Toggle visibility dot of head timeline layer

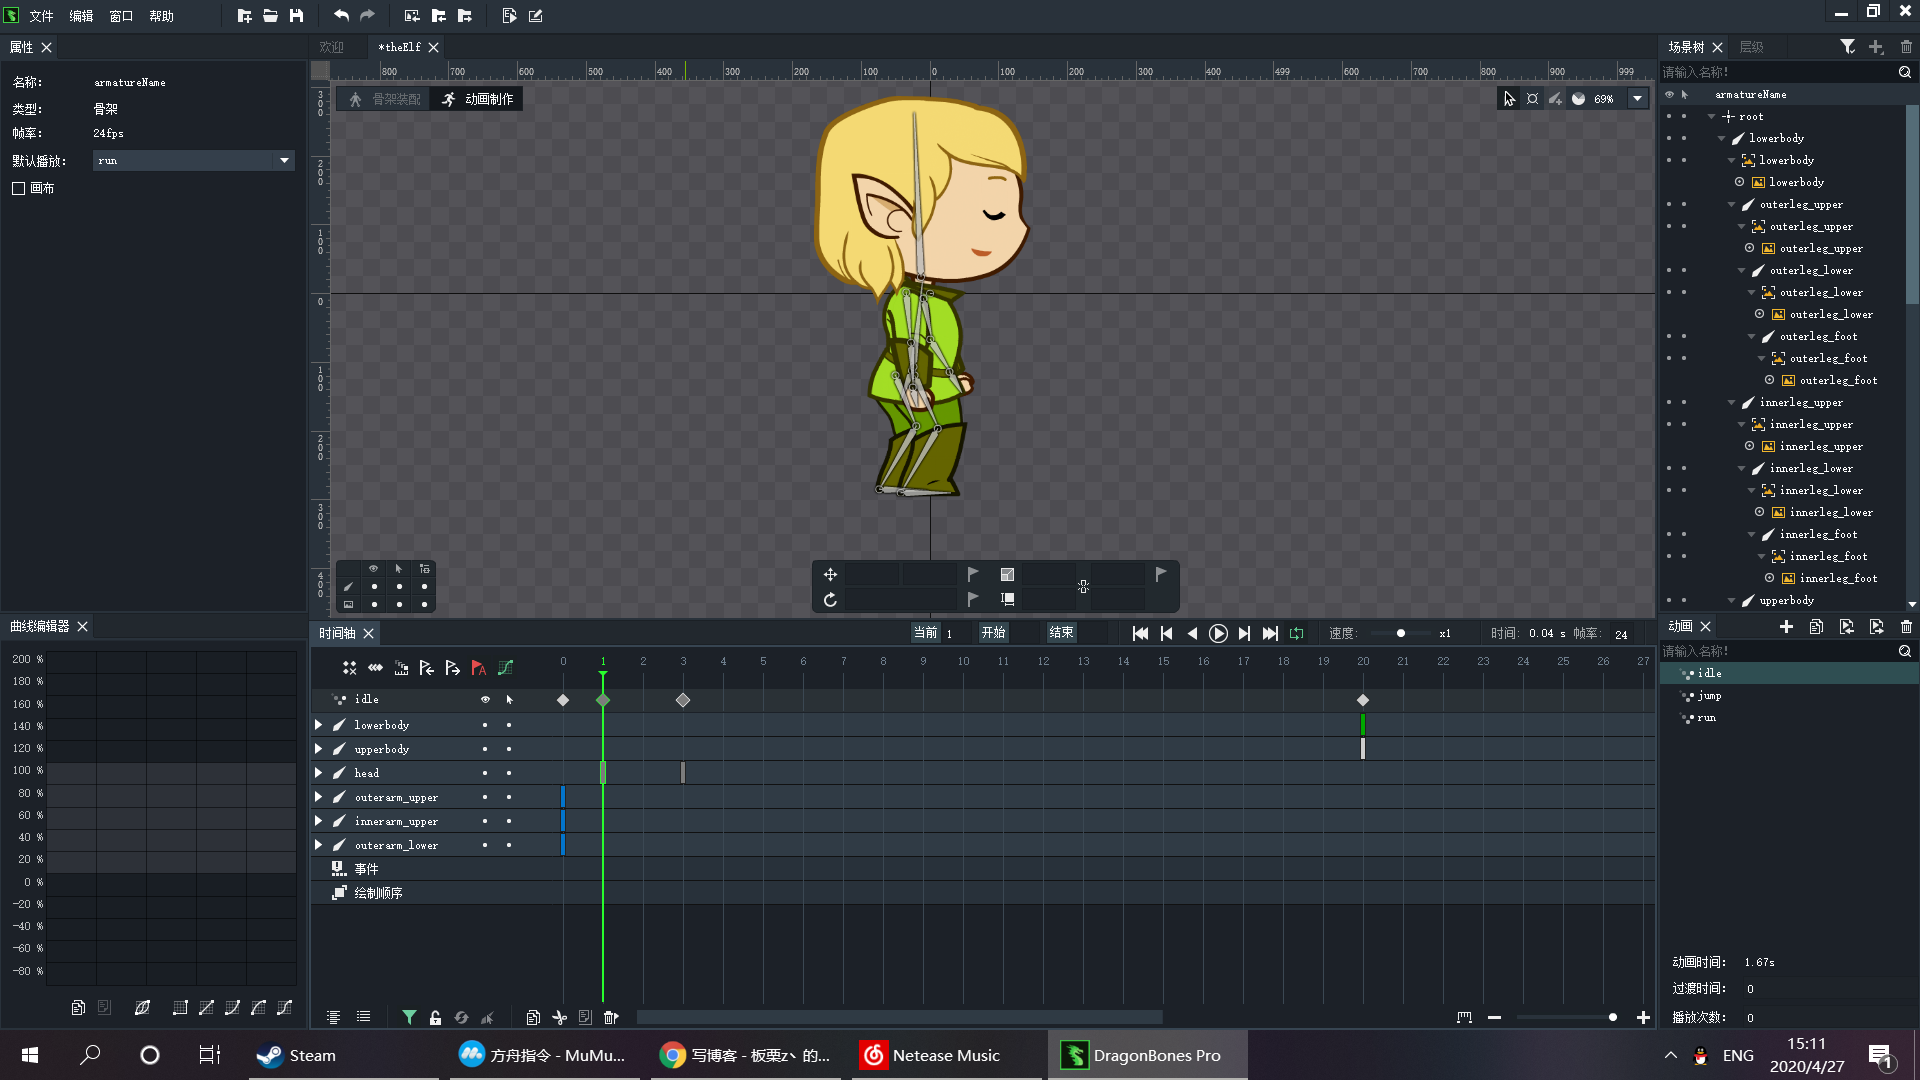pyautogui.click(x=485, y=773)
